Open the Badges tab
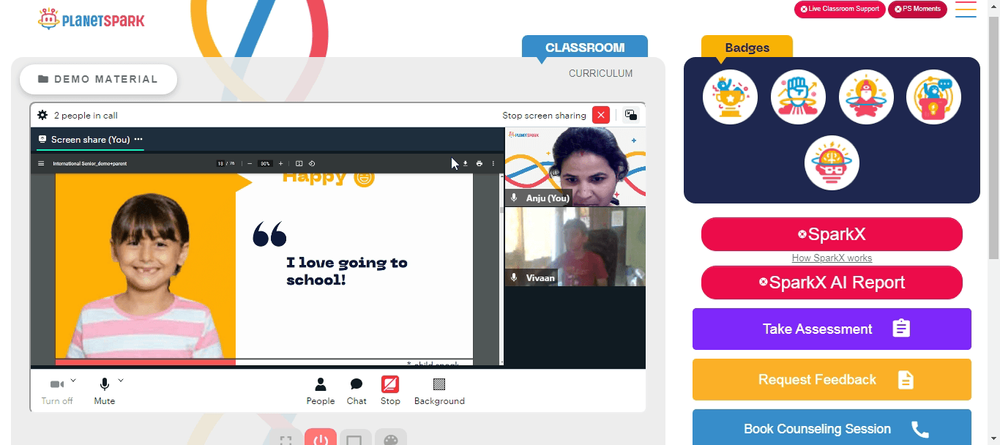Viewport: 1000px width, 445px height. [747, 48]
